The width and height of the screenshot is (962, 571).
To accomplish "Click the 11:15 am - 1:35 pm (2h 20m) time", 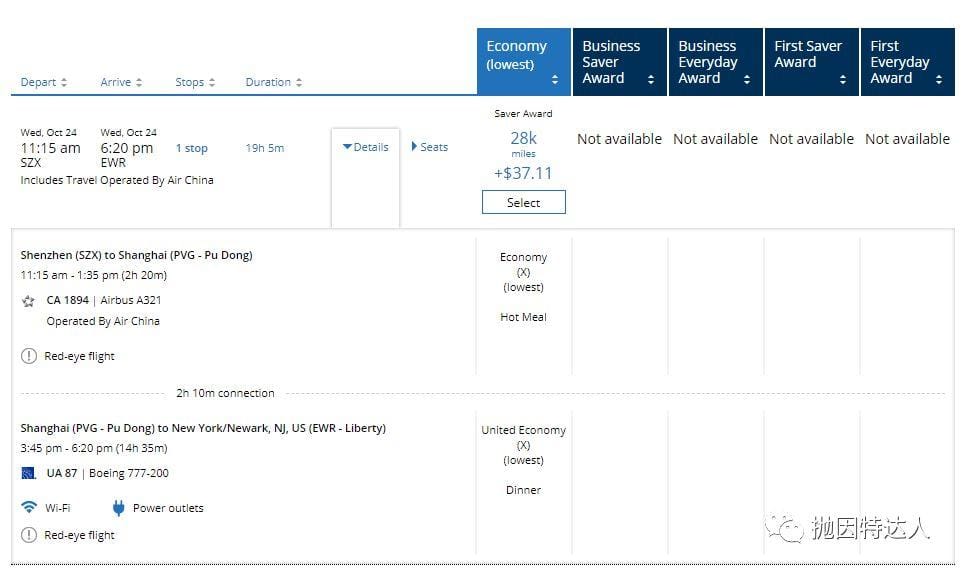I will click(x=94, y=275).
